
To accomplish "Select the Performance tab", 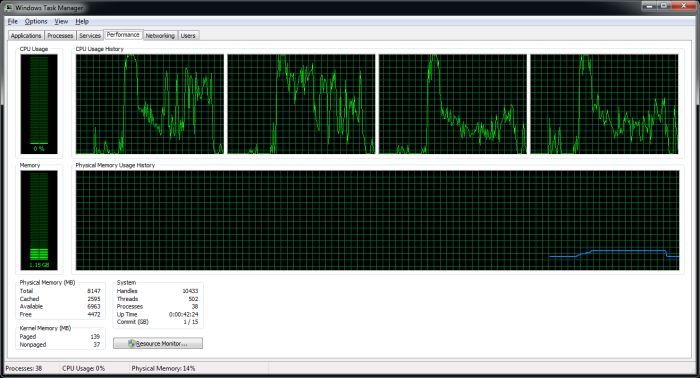I will 123,35.
